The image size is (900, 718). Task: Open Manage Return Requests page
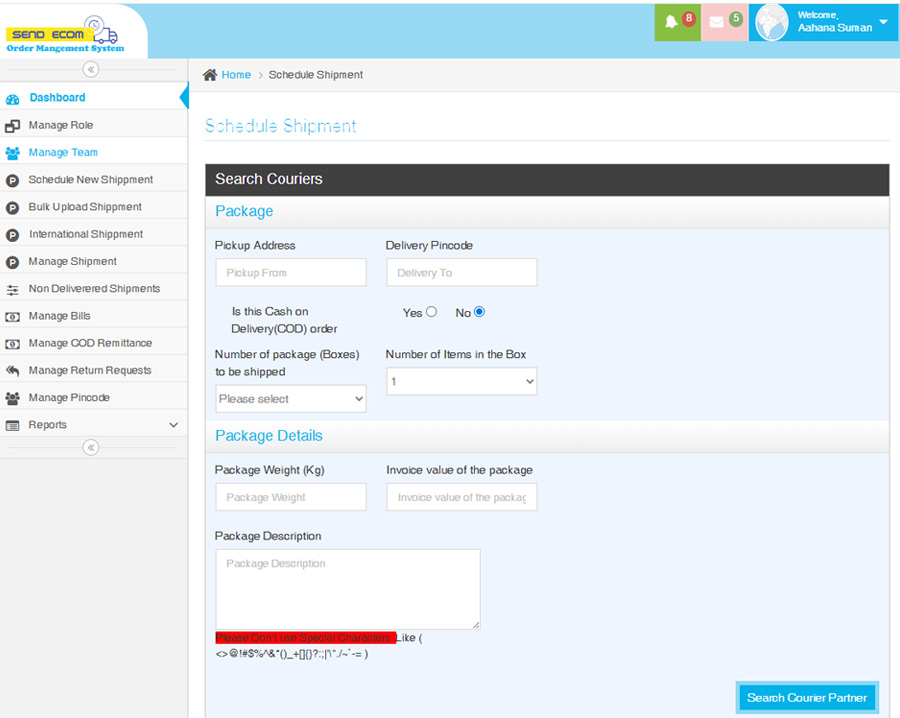[90, 370]
